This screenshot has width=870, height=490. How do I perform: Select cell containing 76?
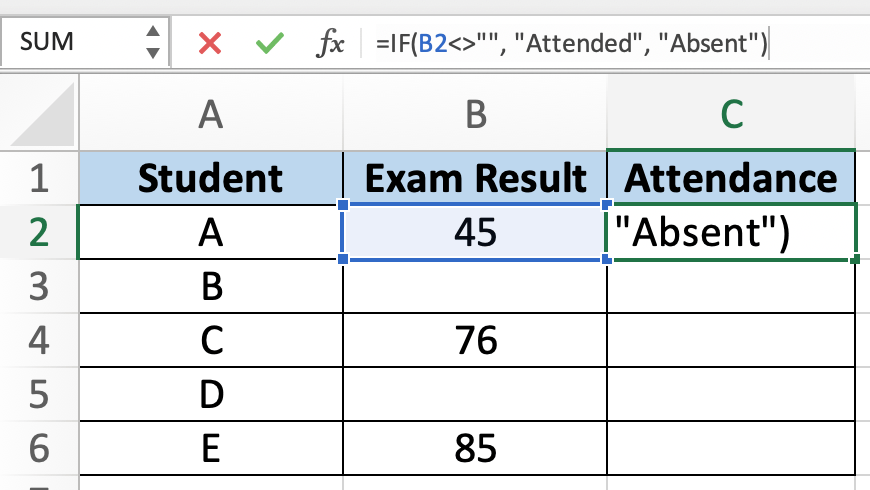tap(475, 341)
